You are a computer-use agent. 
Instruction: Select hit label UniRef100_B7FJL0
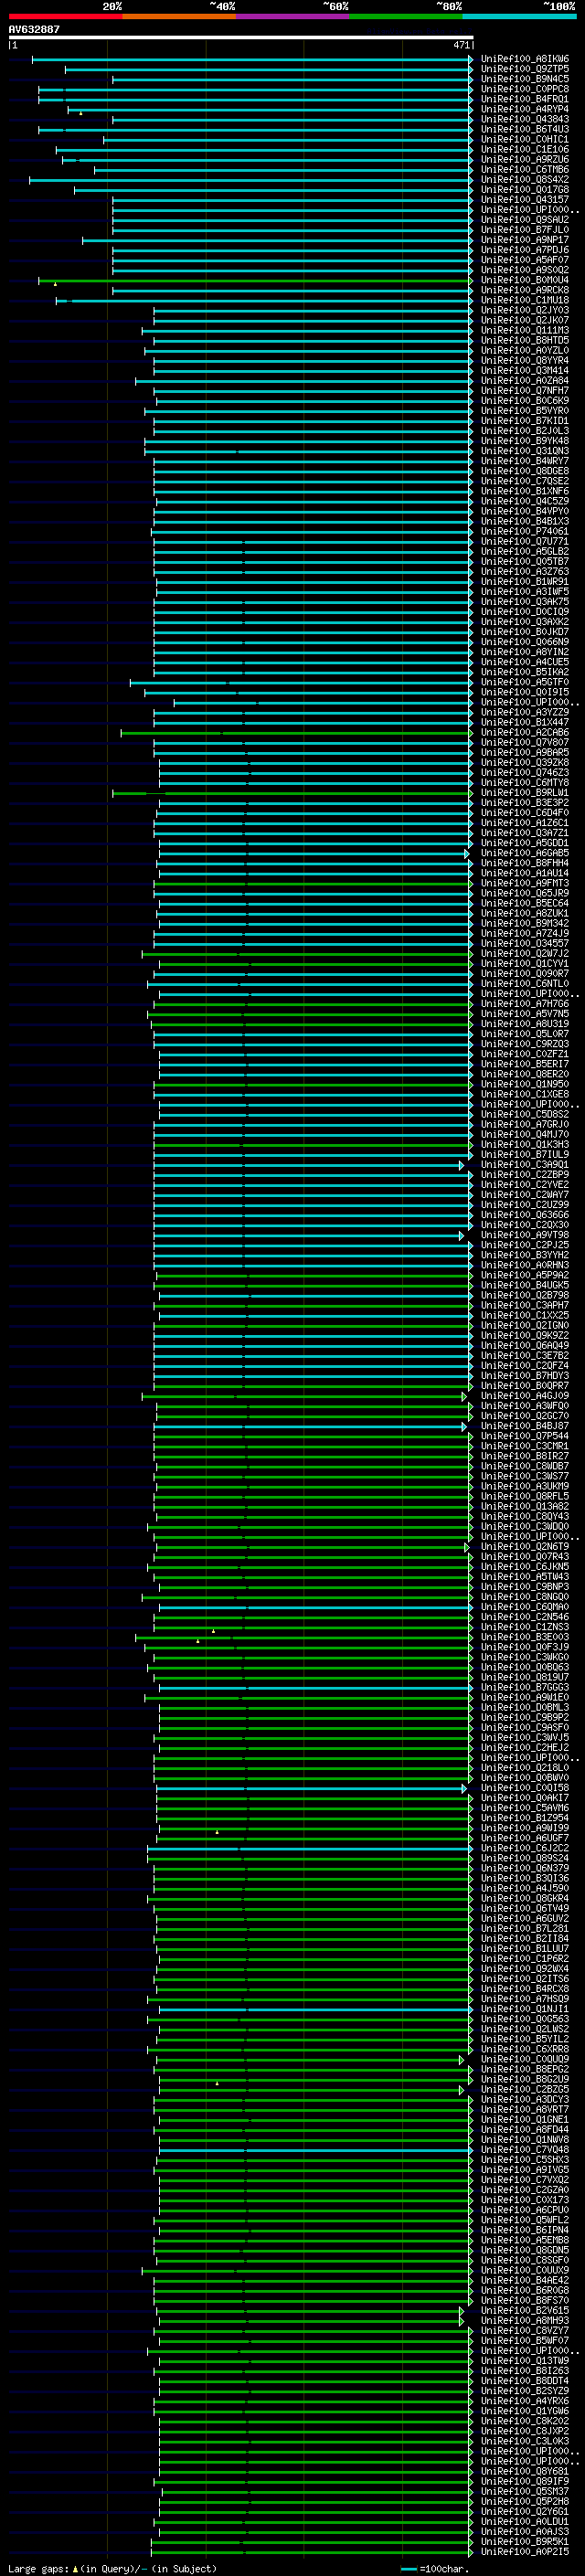pyautogui.click(x=525, y=230)
